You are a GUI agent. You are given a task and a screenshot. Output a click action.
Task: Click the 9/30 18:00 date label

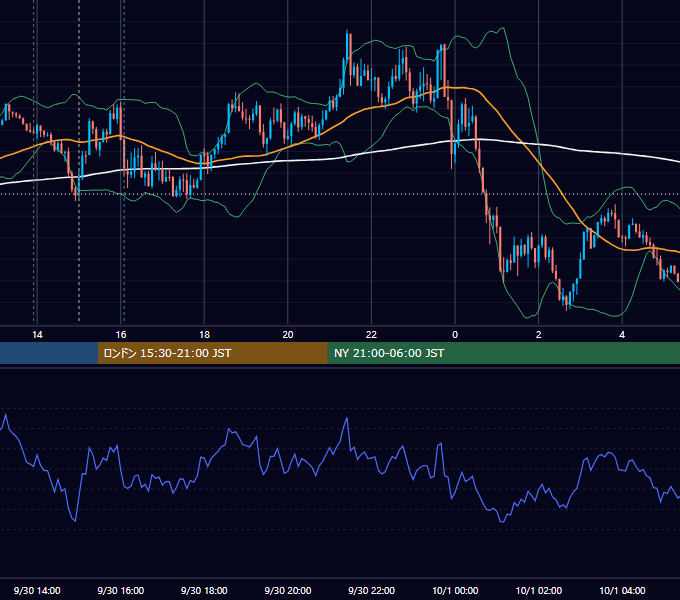204,590
